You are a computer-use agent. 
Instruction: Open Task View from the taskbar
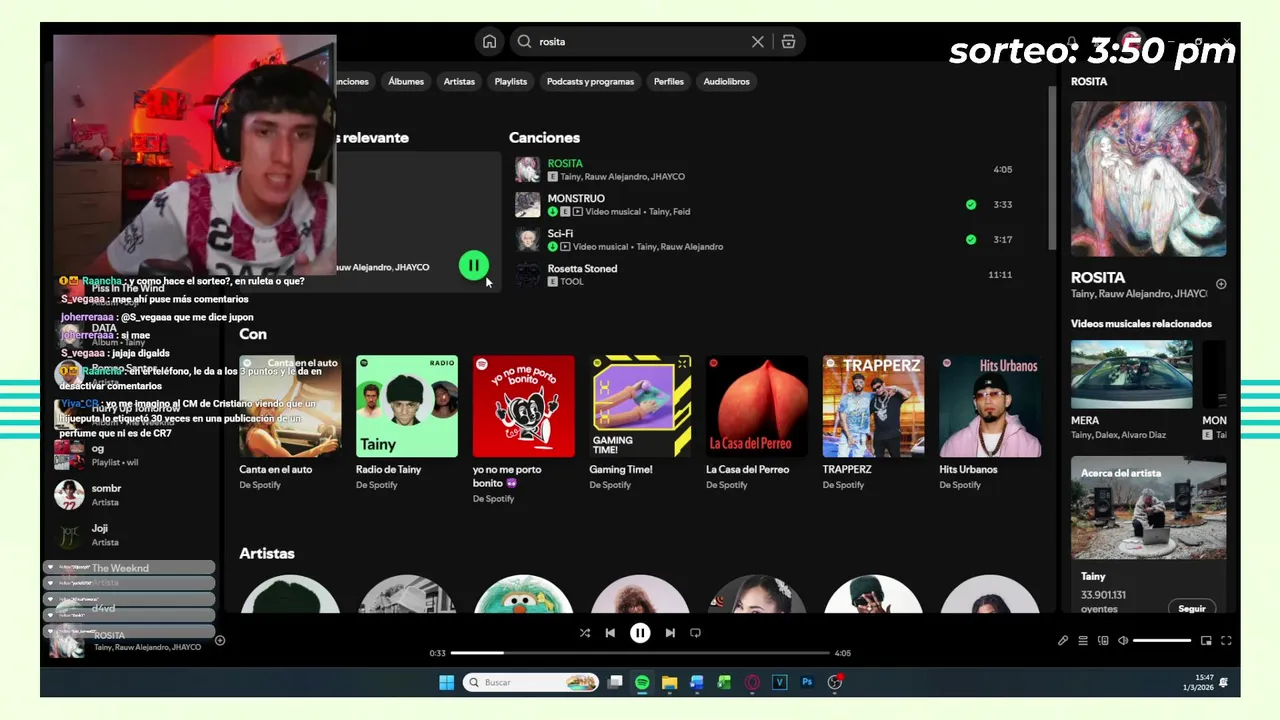click(x=615, y=682)
